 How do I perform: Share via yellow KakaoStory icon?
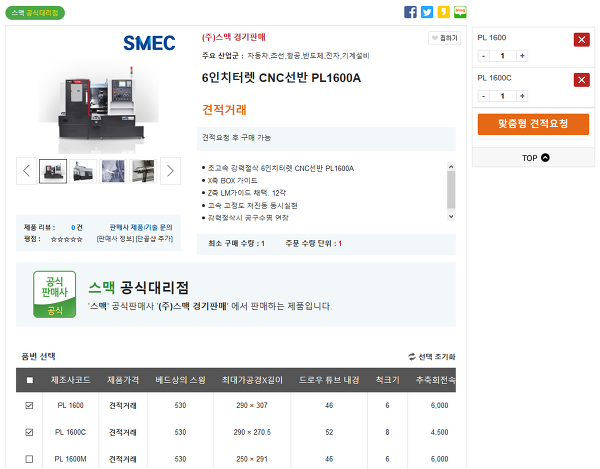click(443, 12)
